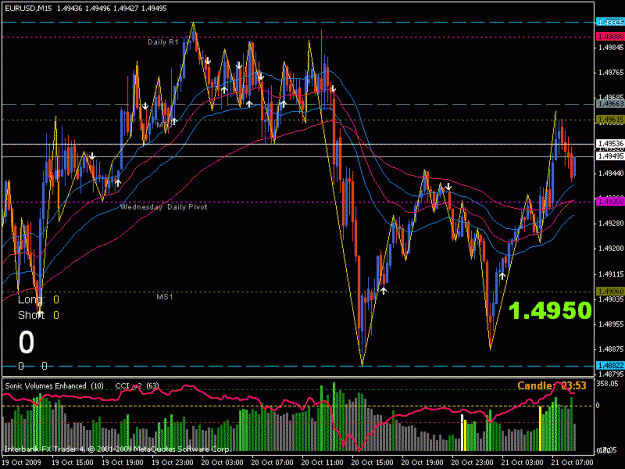Click the Short 0 position counter

(x=39, y=315)
